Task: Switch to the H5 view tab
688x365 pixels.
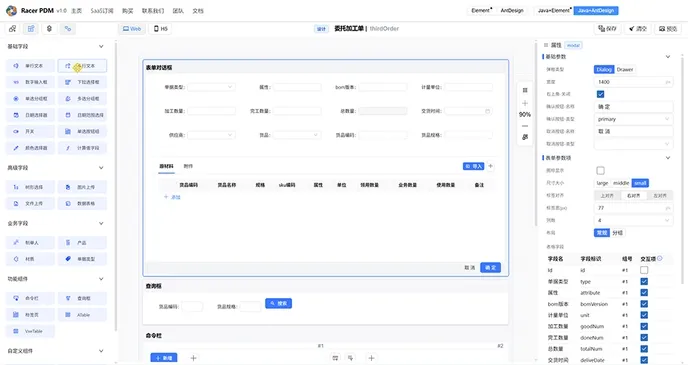Action: [160, 29]
